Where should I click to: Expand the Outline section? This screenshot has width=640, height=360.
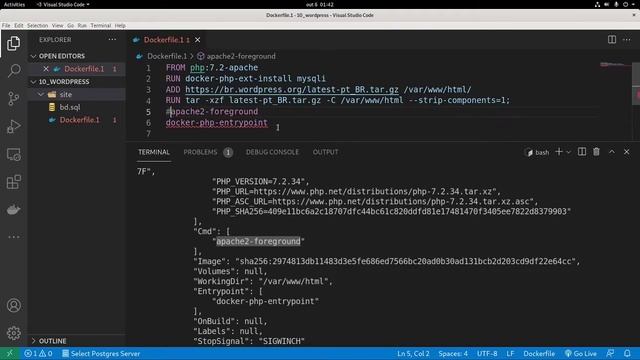(x=76, y=341)
